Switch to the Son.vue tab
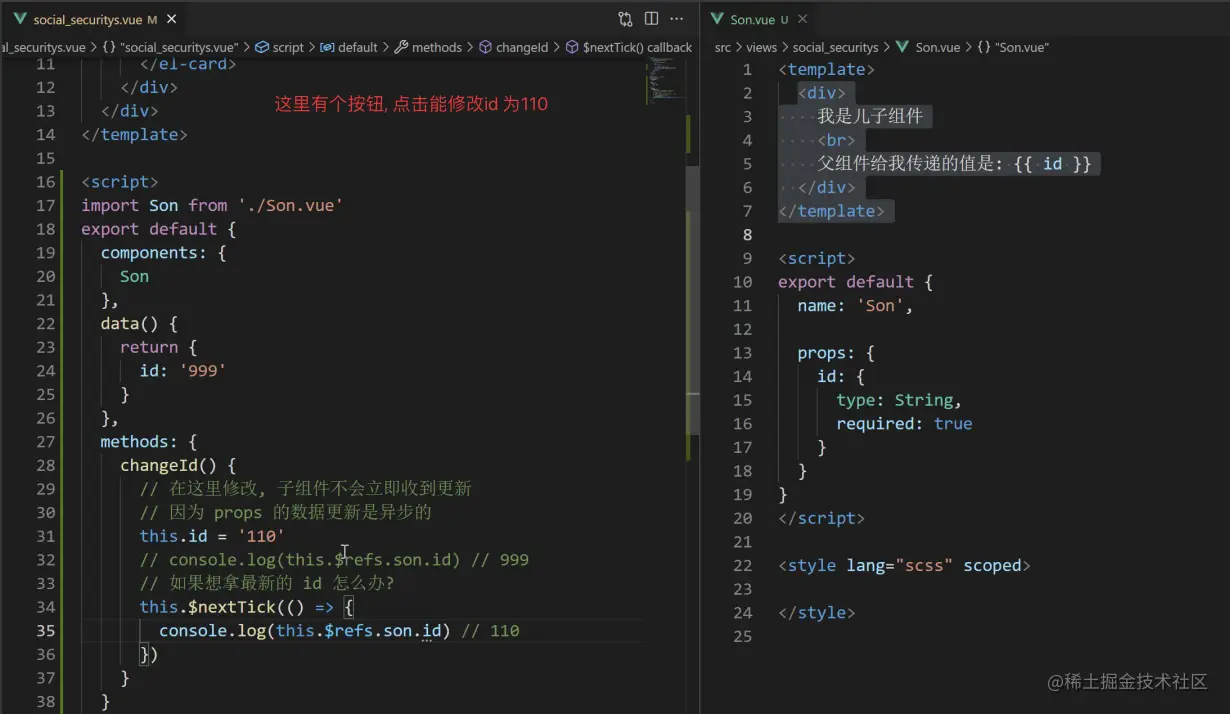The width and height of the screenshot is (1230, 714). tap(759, 19)
